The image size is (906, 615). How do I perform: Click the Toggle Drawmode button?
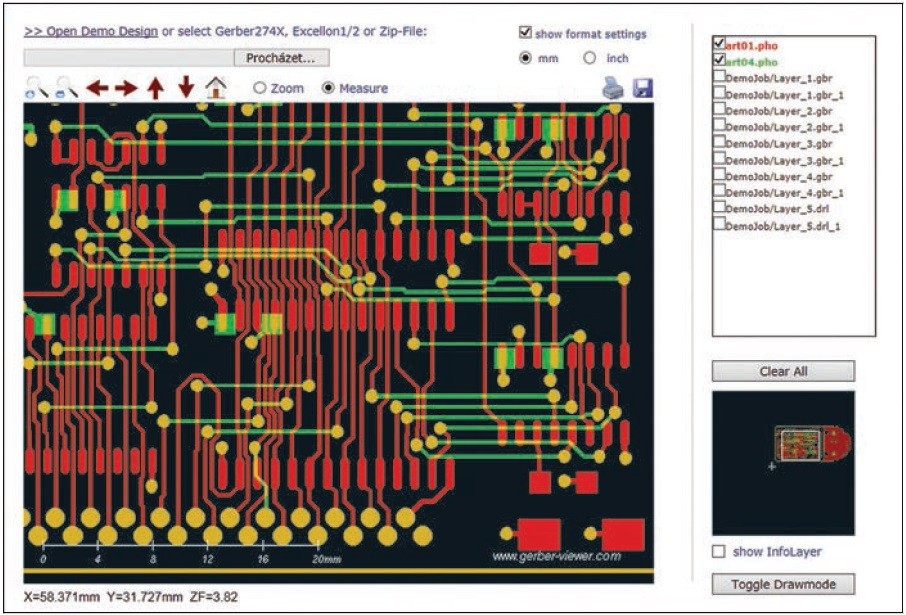pyautogui.click(x=783, y=584)
